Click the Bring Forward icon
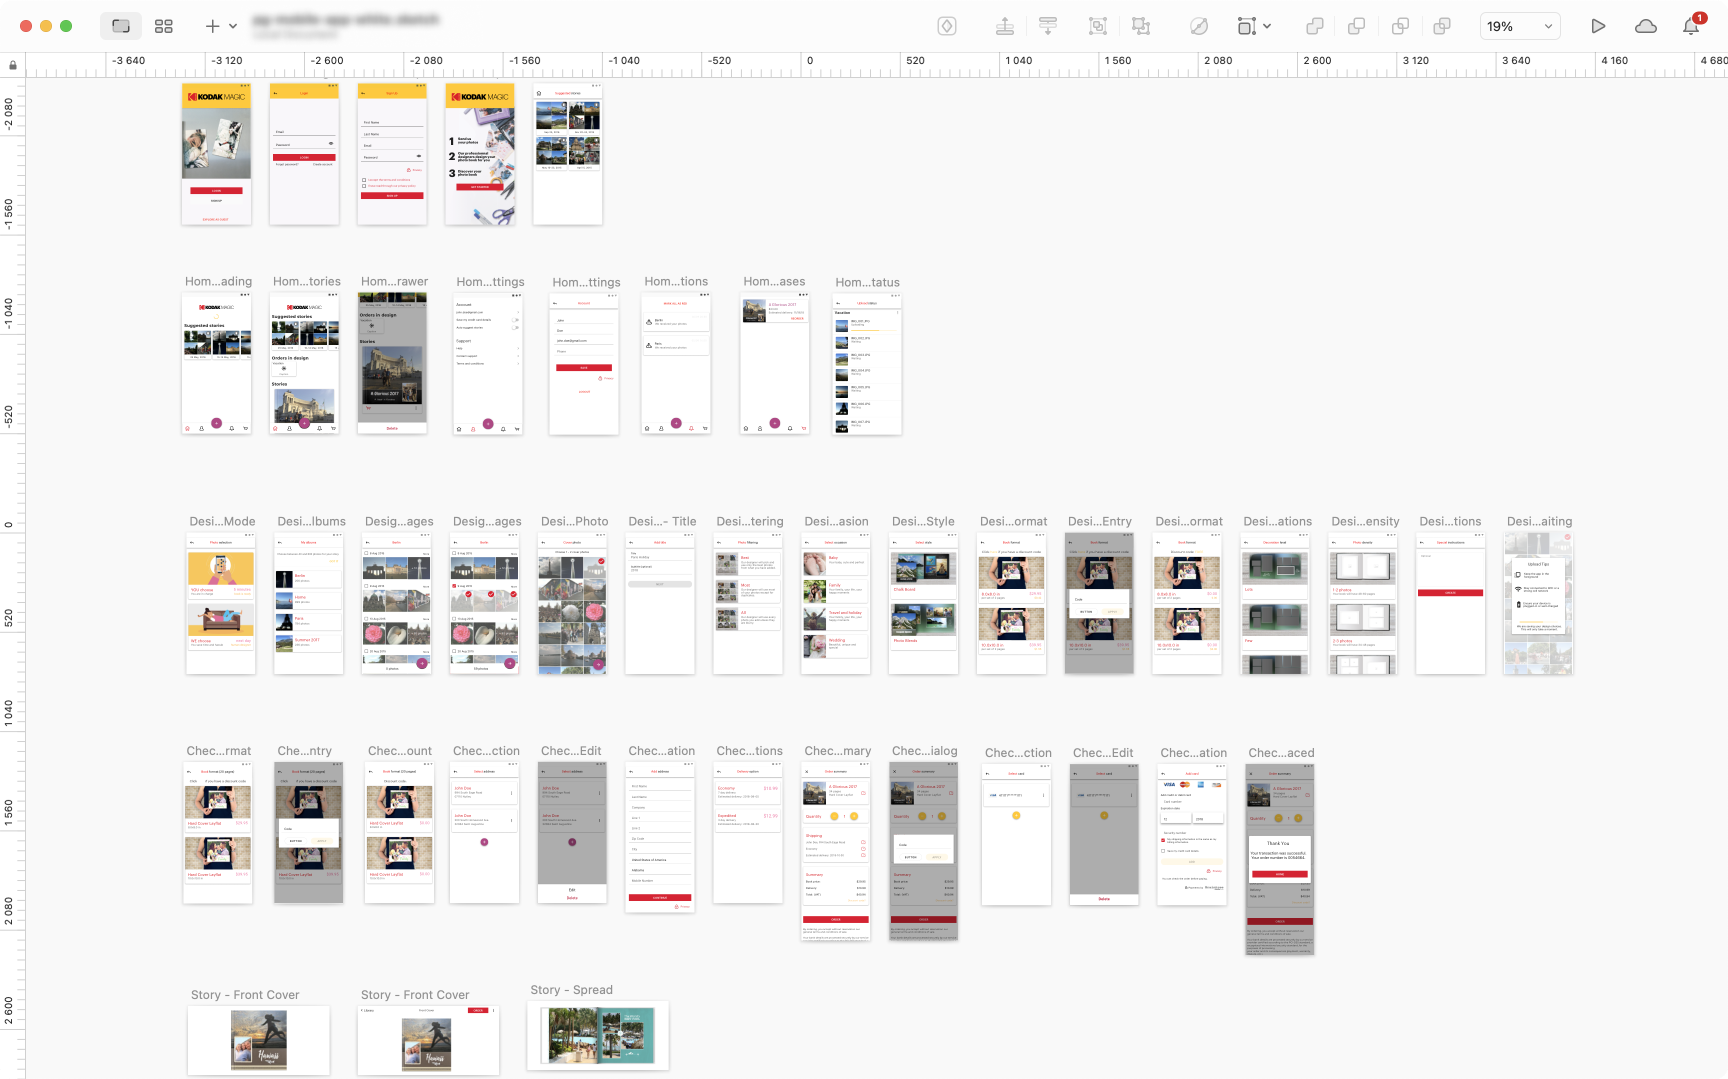This screenshot has width=1728, height=1079. pyautogui.click(x=1005, y=26)
